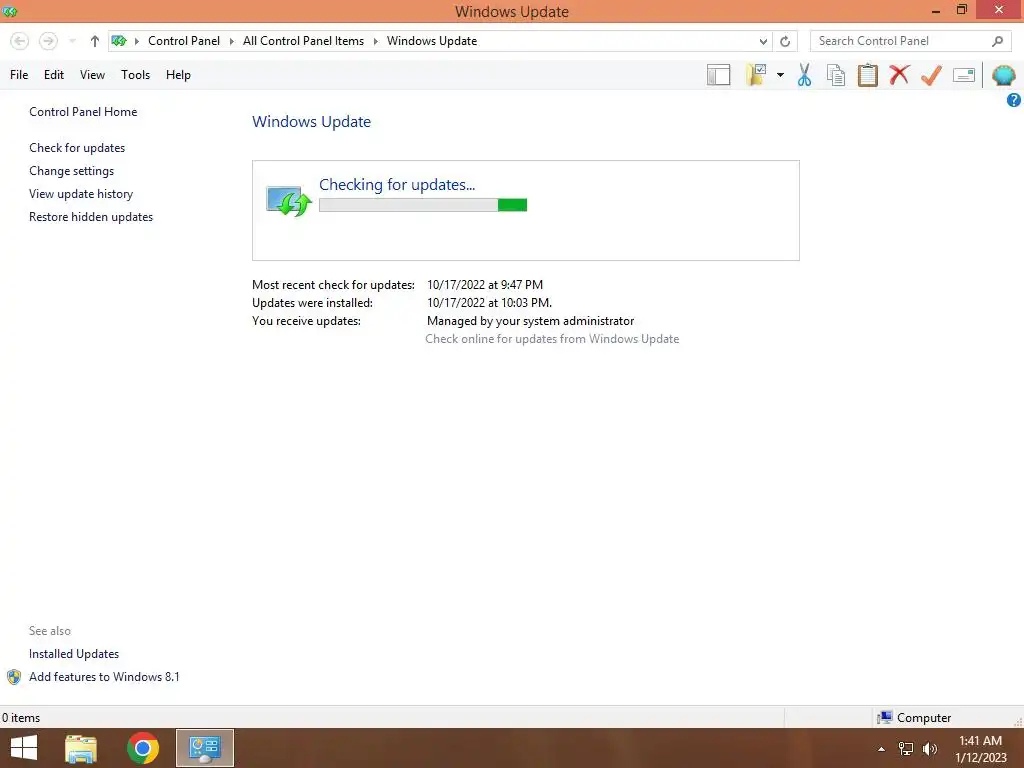Click the Windows Update page heading

[x=312, y=121]
